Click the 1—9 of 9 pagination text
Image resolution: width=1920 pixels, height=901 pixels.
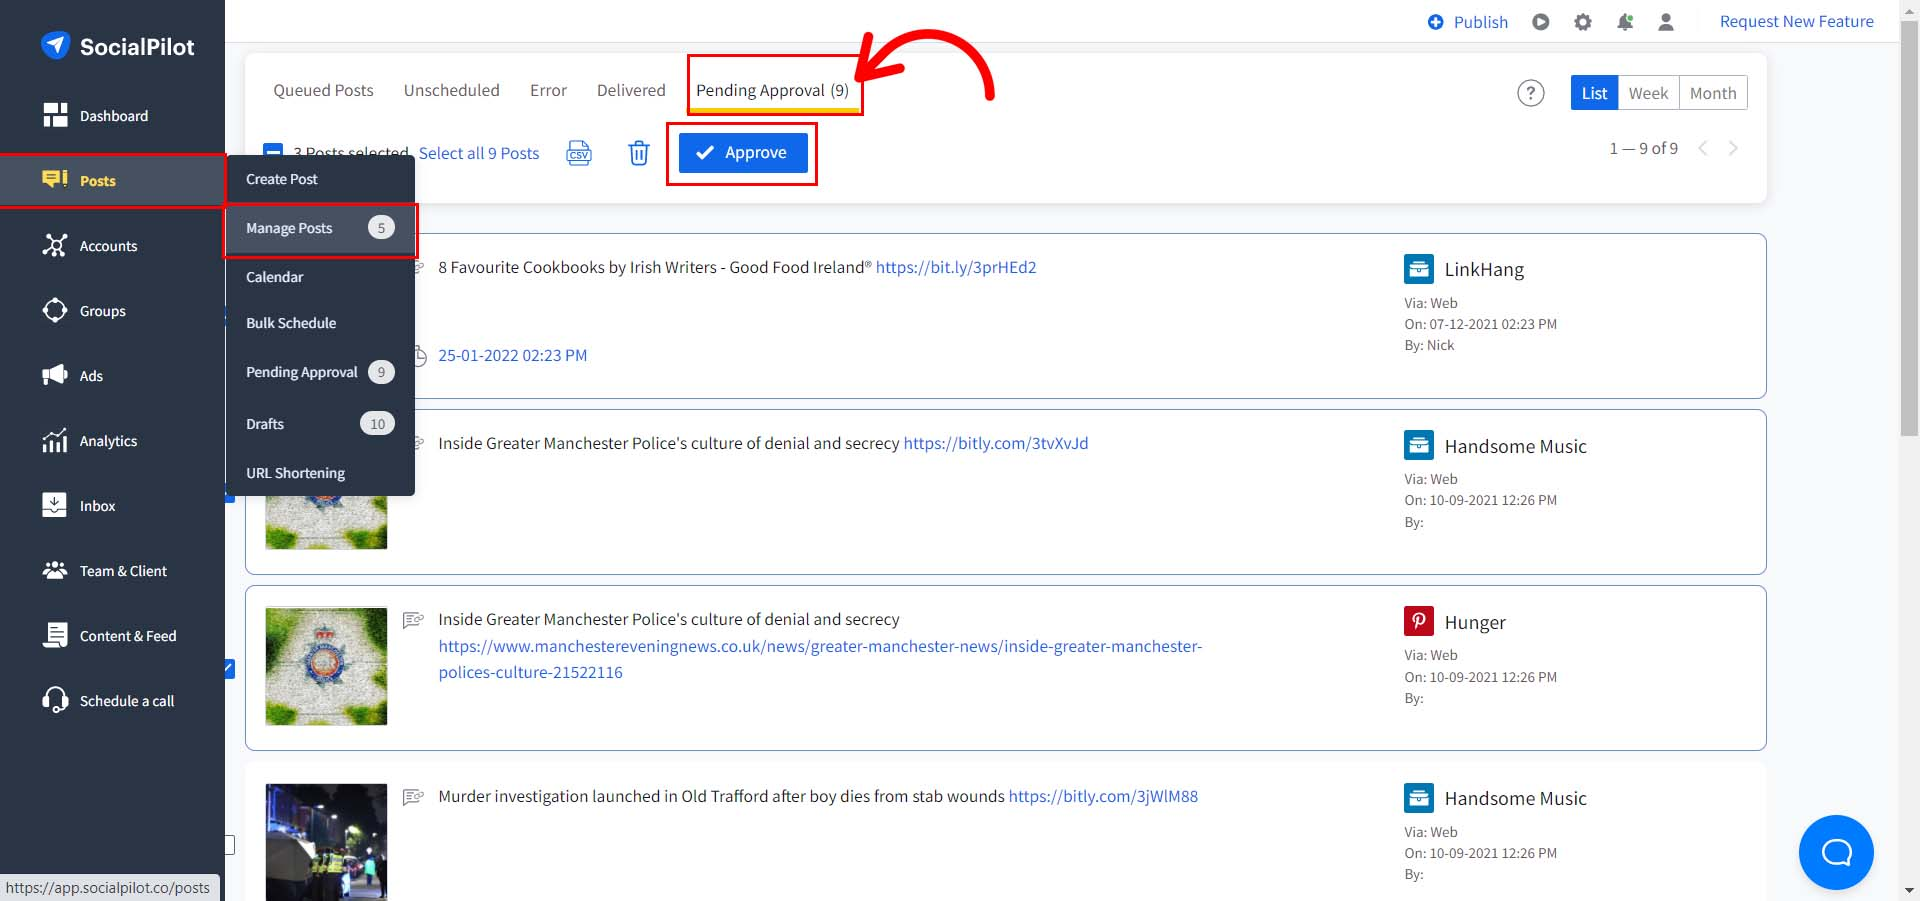pos(1643,148)
